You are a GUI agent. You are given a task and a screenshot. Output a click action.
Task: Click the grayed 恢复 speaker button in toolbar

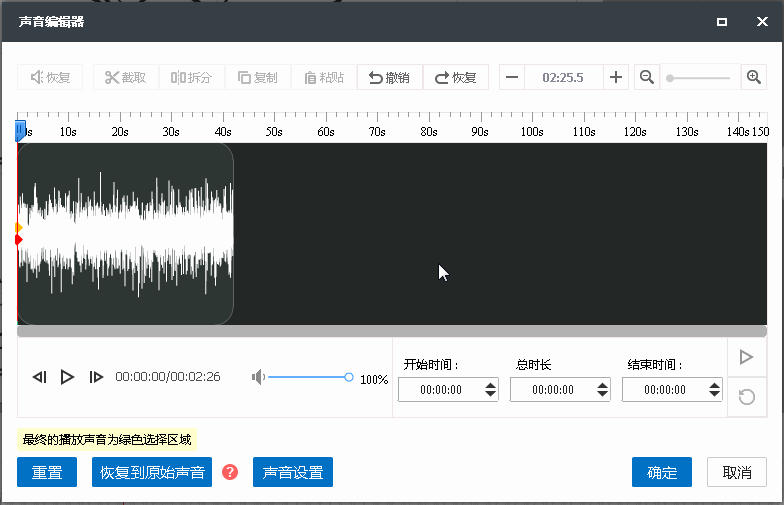tap(50, 78)
